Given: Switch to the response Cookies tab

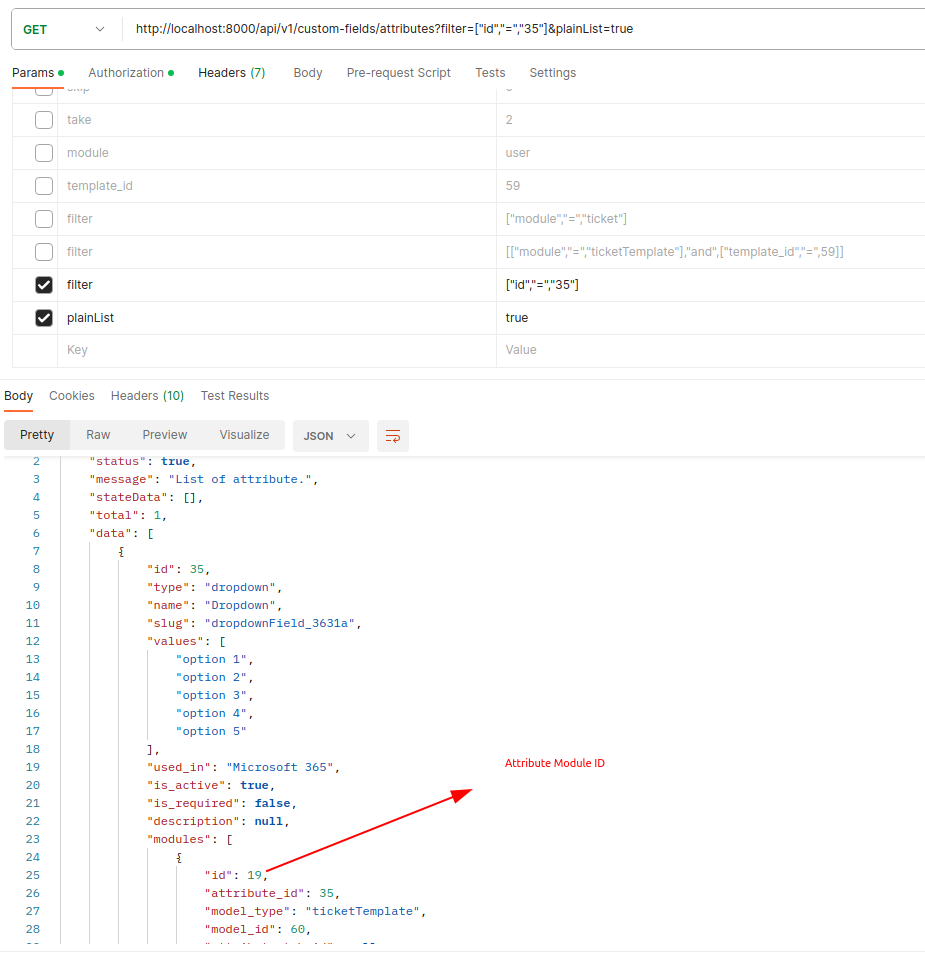Looking at the screenshot, I should [72, 396].
